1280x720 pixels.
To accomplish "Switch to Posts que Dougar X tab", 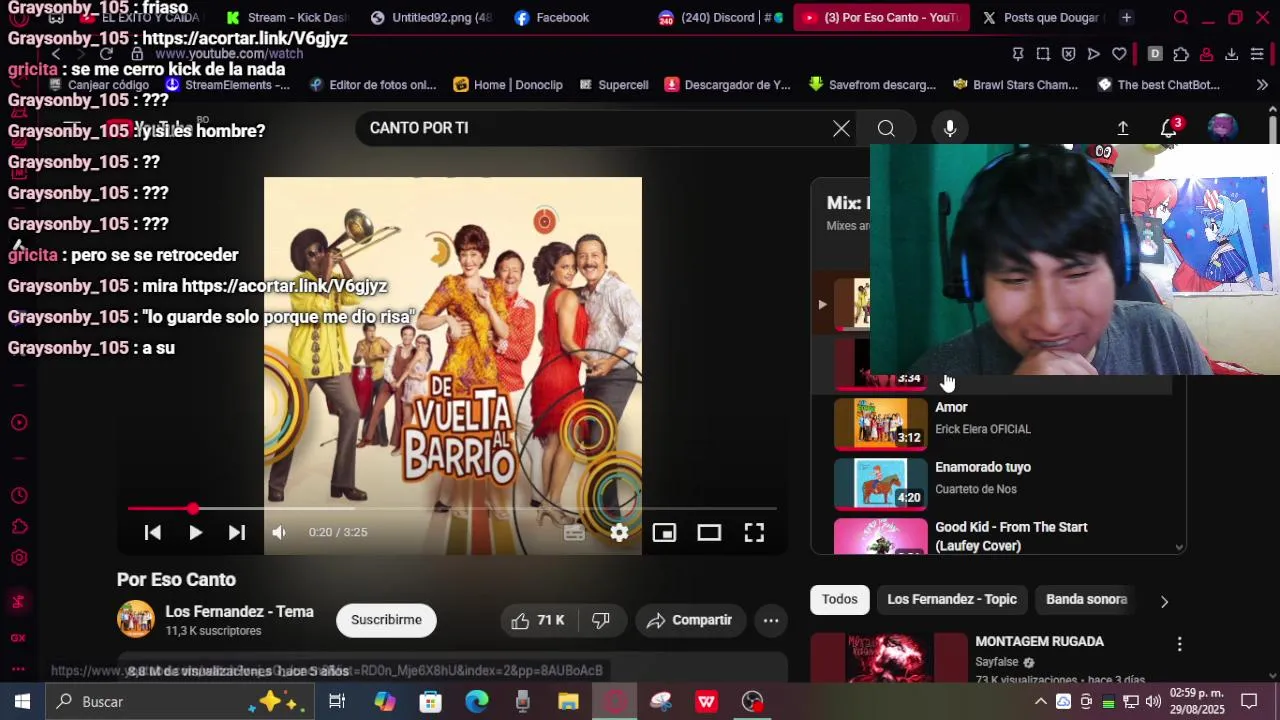I will coord(1040,17).
